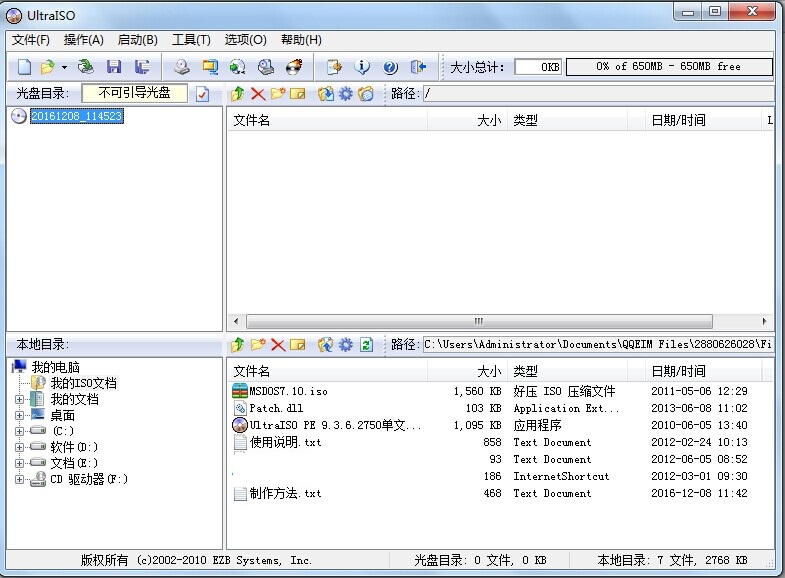Open the 选项(O) menu
The height and width of the screenshot is (578, 785).
pyautogui.click(x=245, y=40)
